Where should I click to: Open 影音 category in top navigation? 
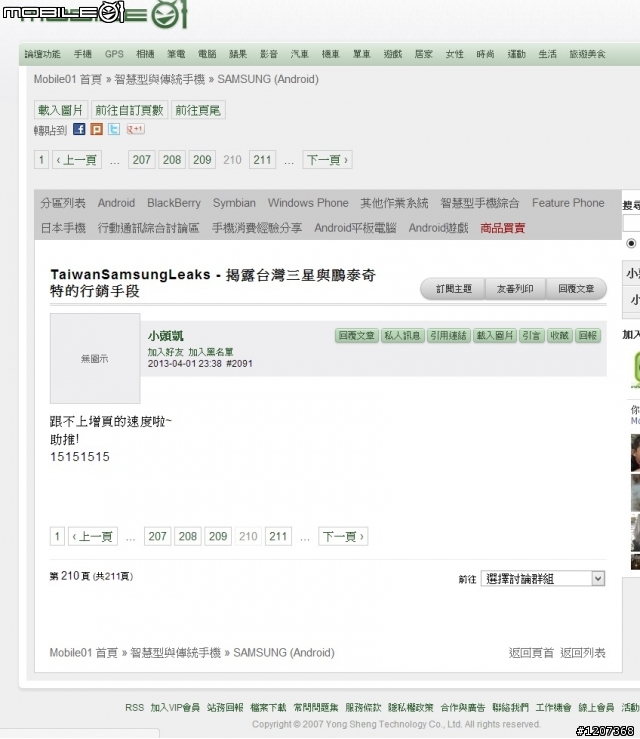pyautogui.click(x=269, y=54)
